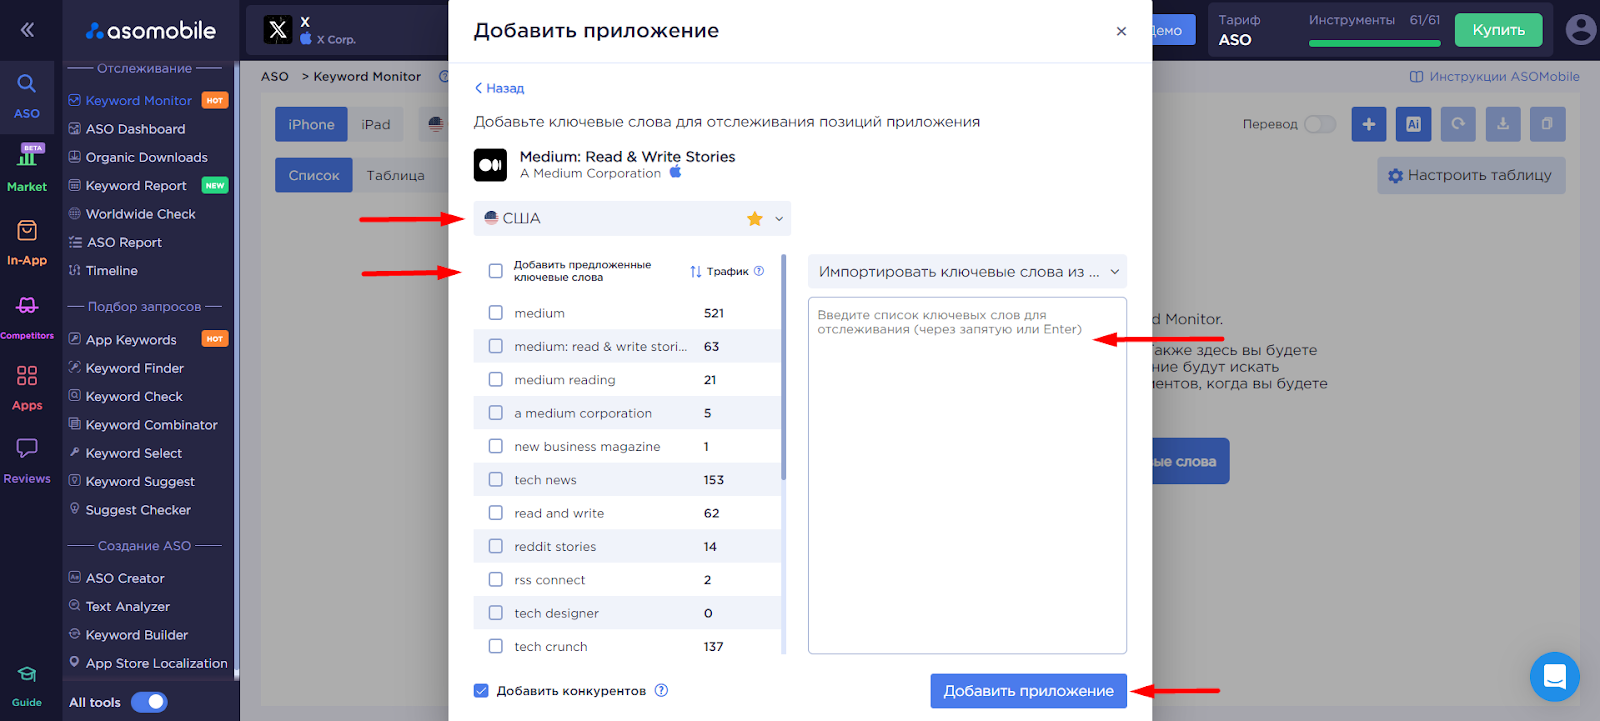Sort keywords by Трафик arrows icon
Screen dimensions: 1600x721
point(696,271)
